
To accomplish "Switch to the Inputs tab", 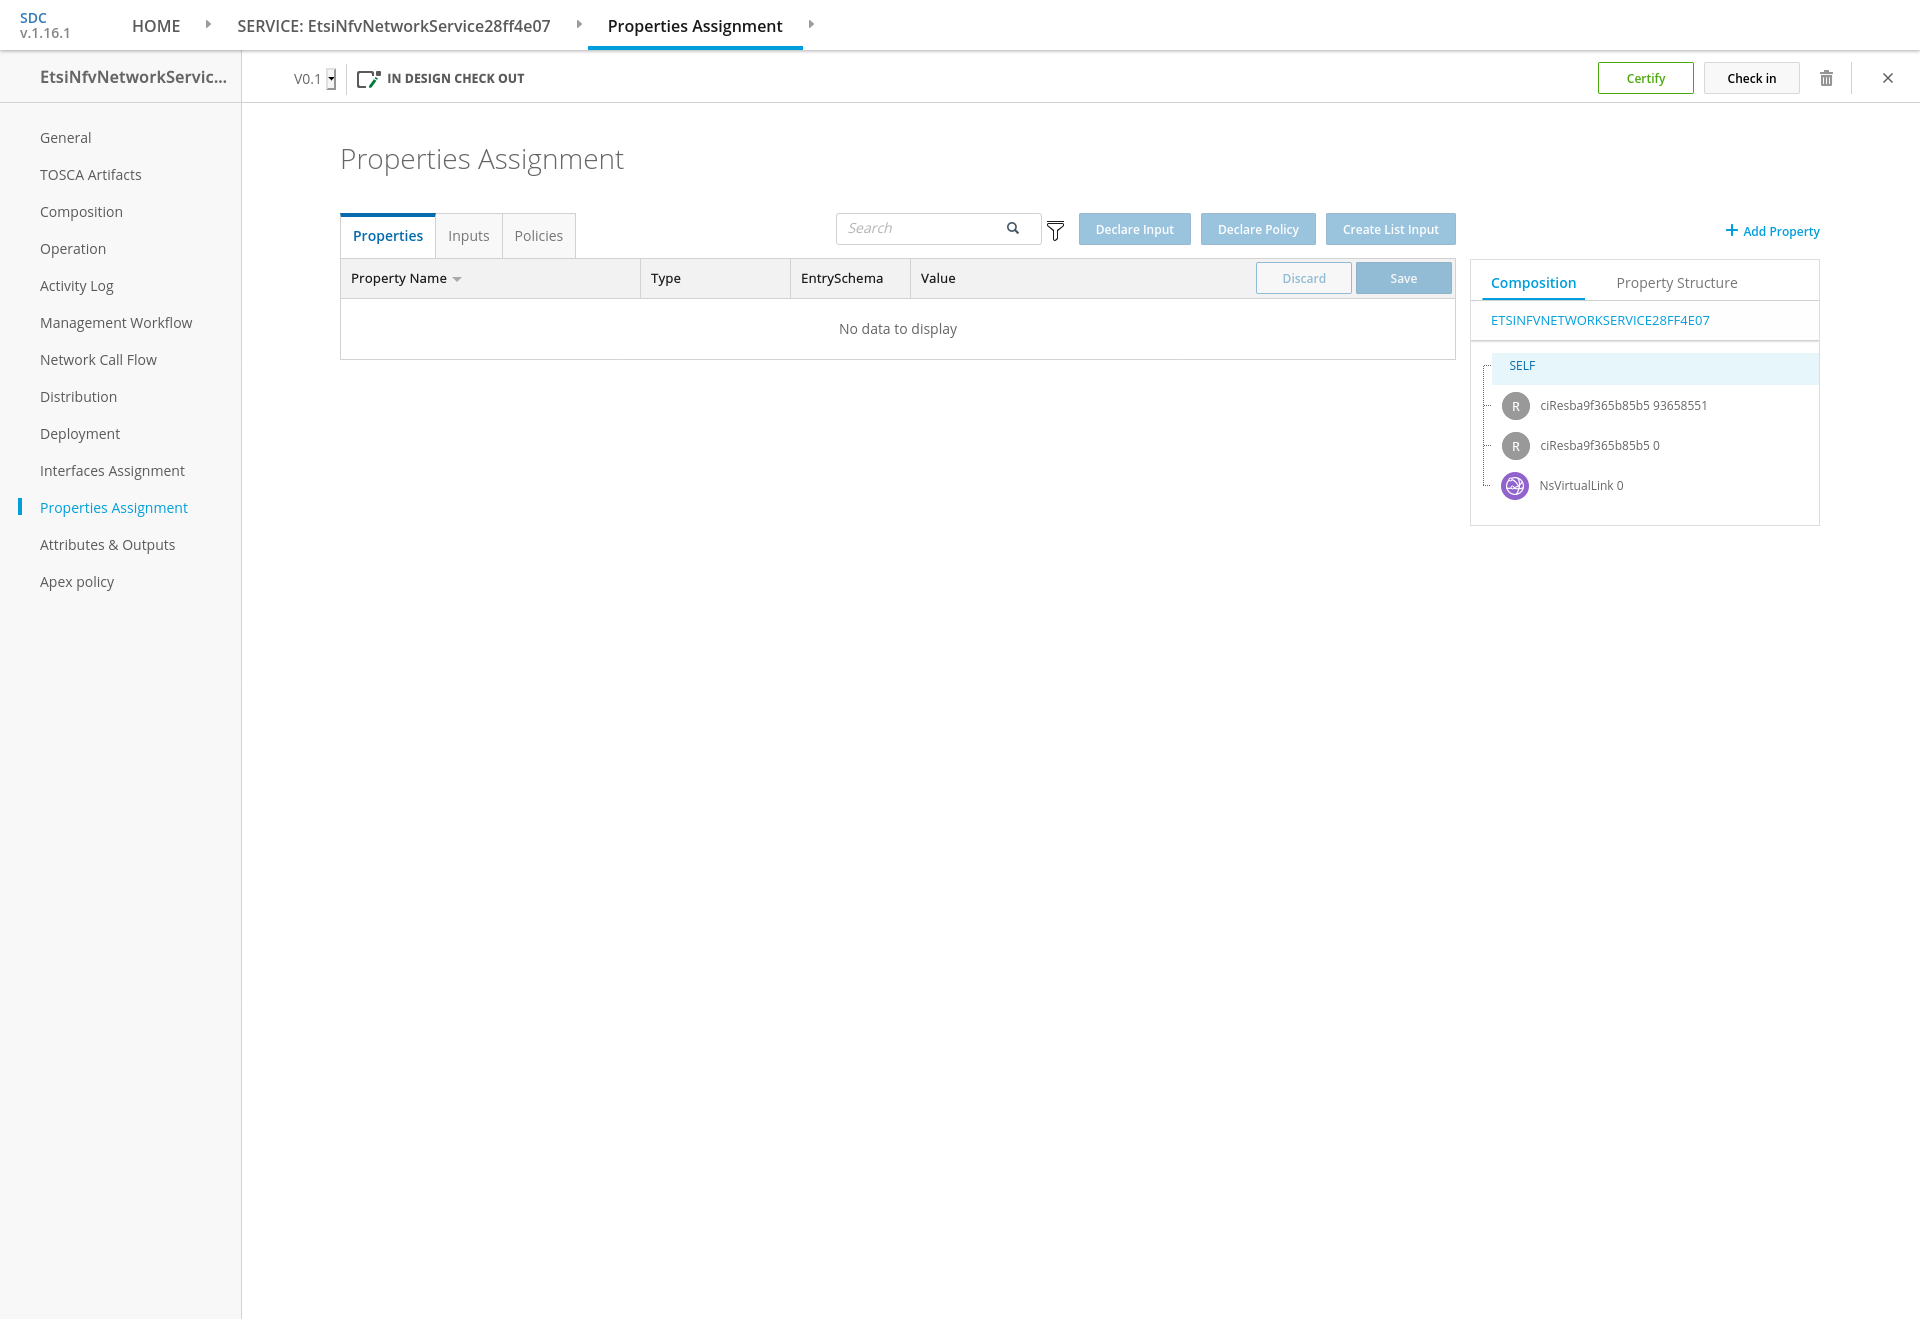I will [x=468, y=236].
